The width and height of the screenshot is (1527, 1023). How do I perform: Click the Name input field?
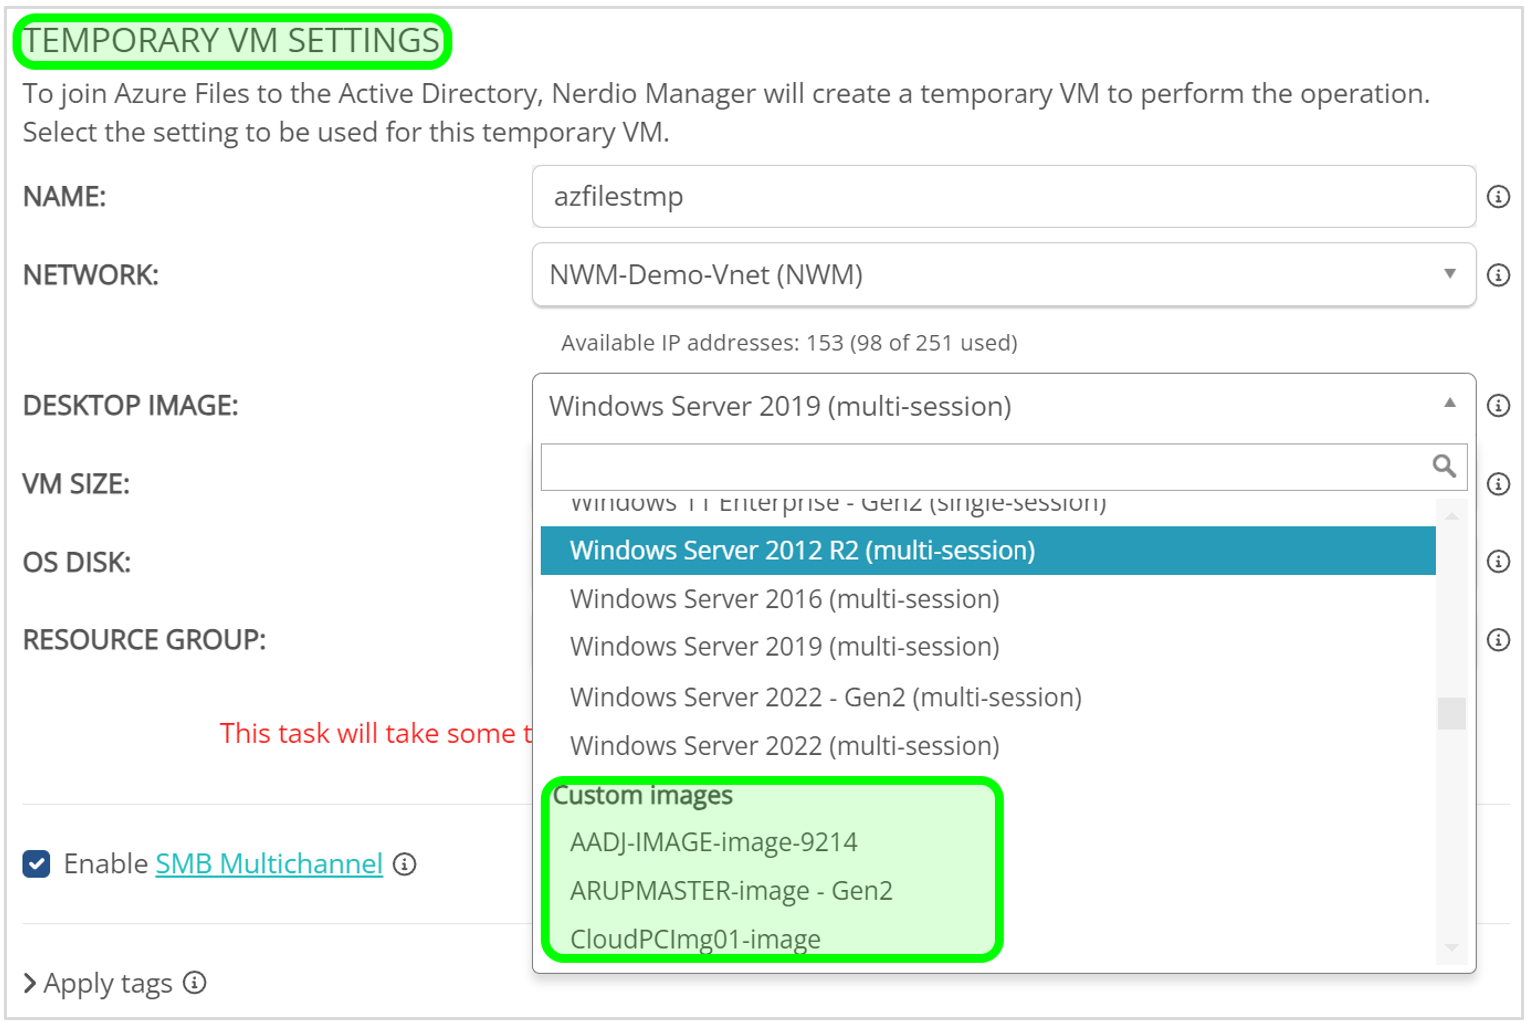[1003, 197]
